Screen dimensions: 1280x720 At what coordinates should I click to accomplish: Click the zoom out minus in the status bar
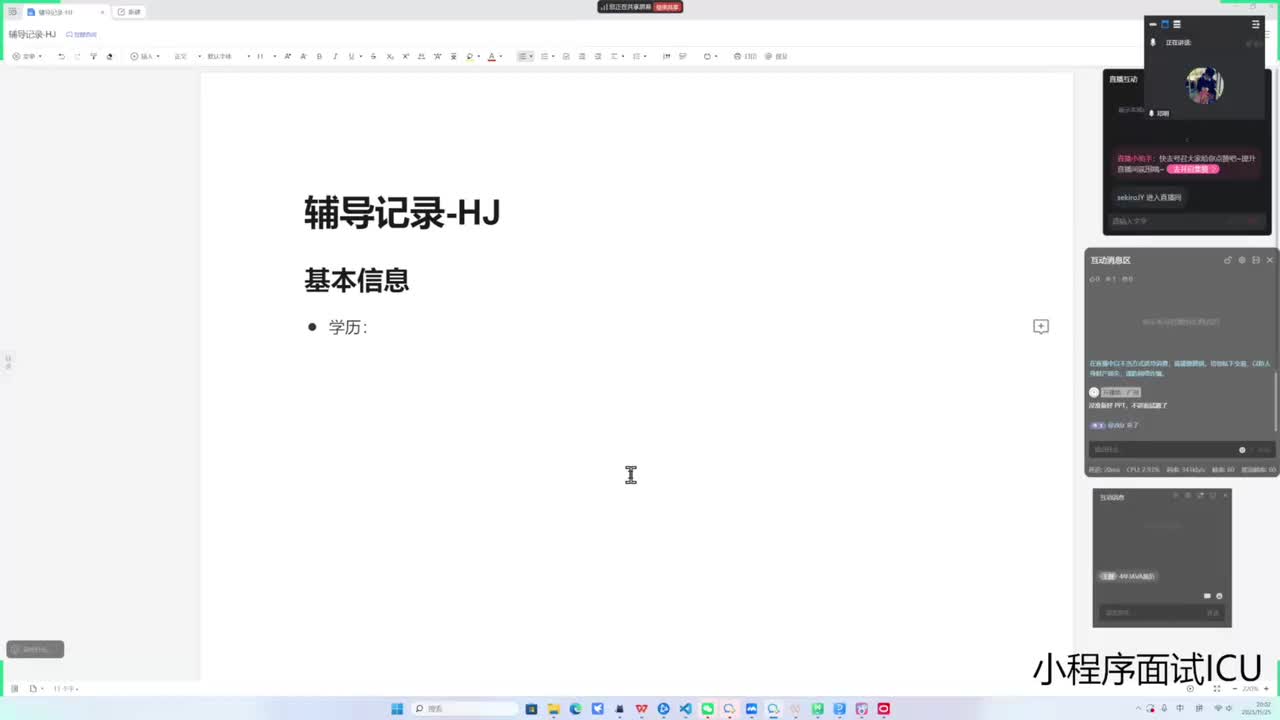pyautogui.click(x=1235, y=689)
